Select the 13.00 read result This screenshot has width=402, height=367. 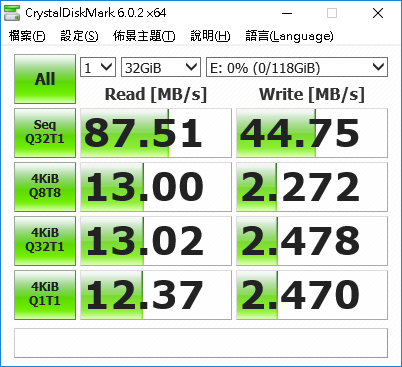pos(156,187)
